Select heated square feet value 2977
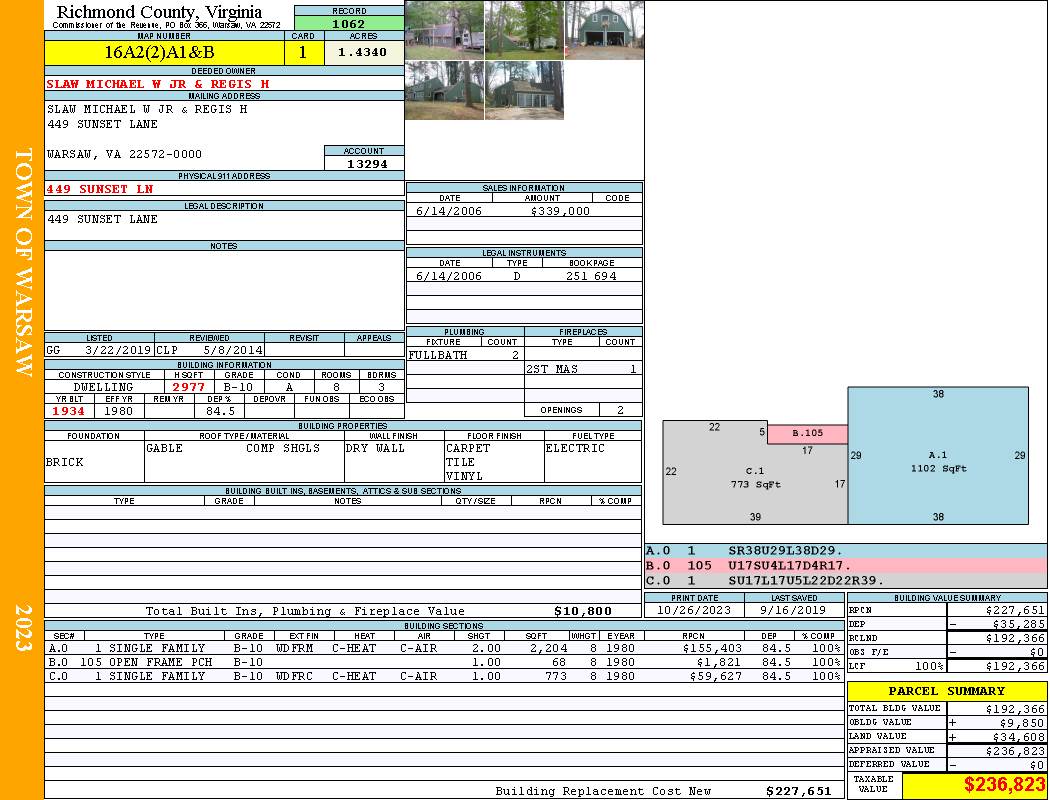Image resolution: width=1050 pixels, height=800 pixels. tap(188, 387)
